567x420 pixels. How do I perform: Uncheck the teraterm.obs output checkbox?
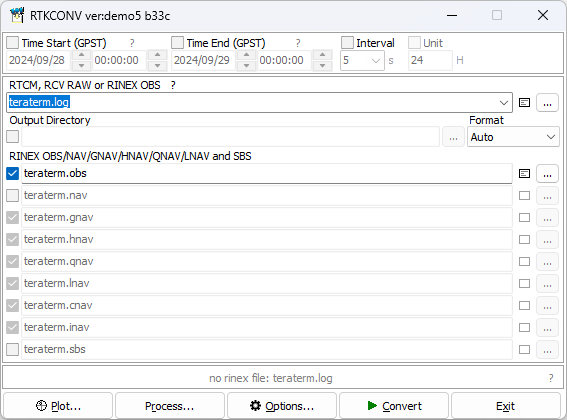(x=13, y=174)
